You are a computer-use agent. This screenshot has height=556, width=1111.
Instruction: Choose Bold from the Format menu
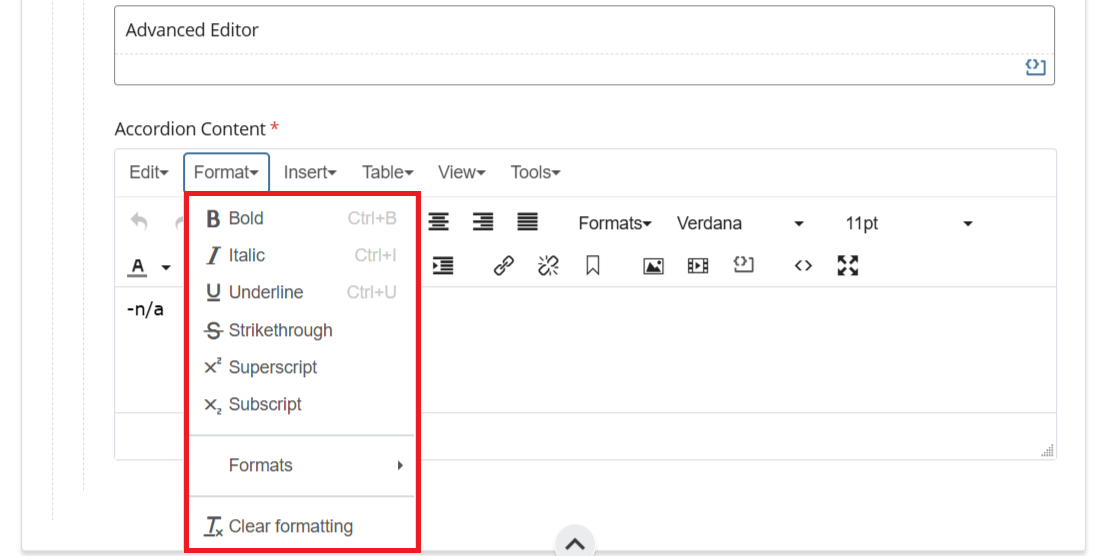[x=246, y=218]
